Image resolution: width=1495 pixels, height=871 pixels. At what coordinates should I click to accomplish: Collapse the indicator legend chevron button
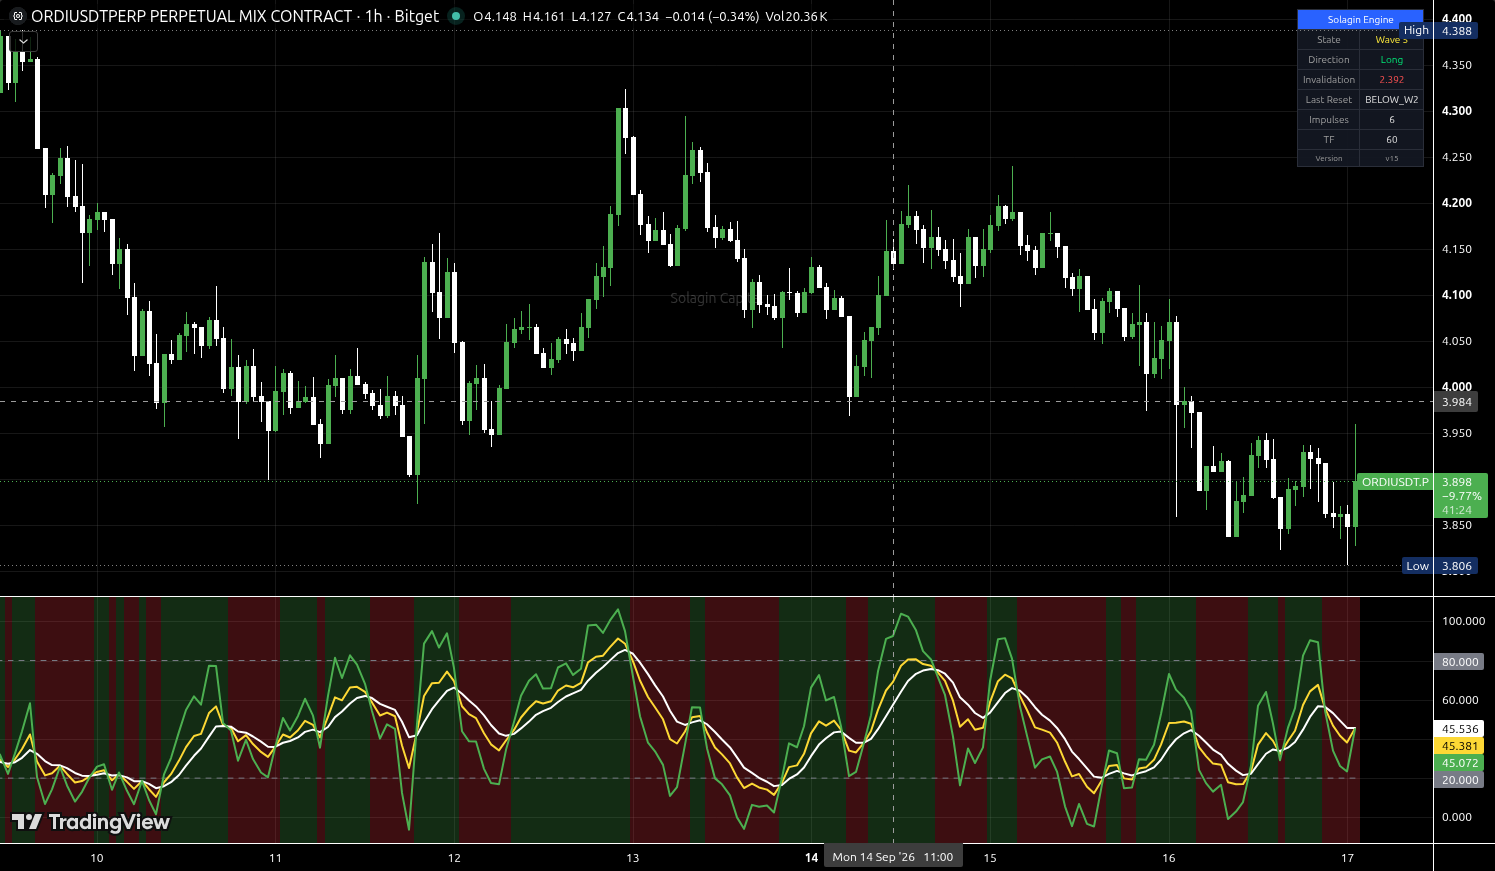tap(22, 42)
